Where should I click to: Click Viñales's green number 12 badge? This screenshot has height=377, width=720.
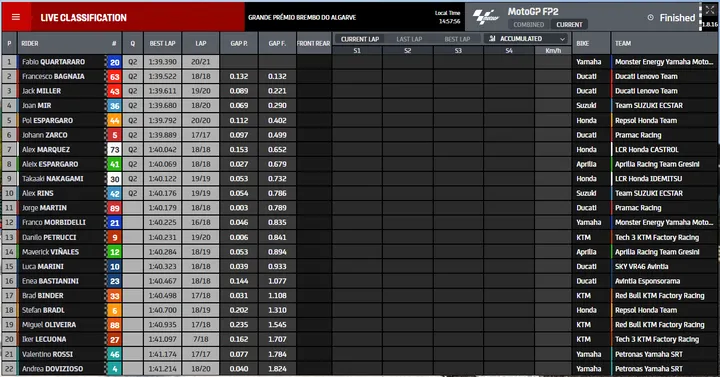pos(114,252)
